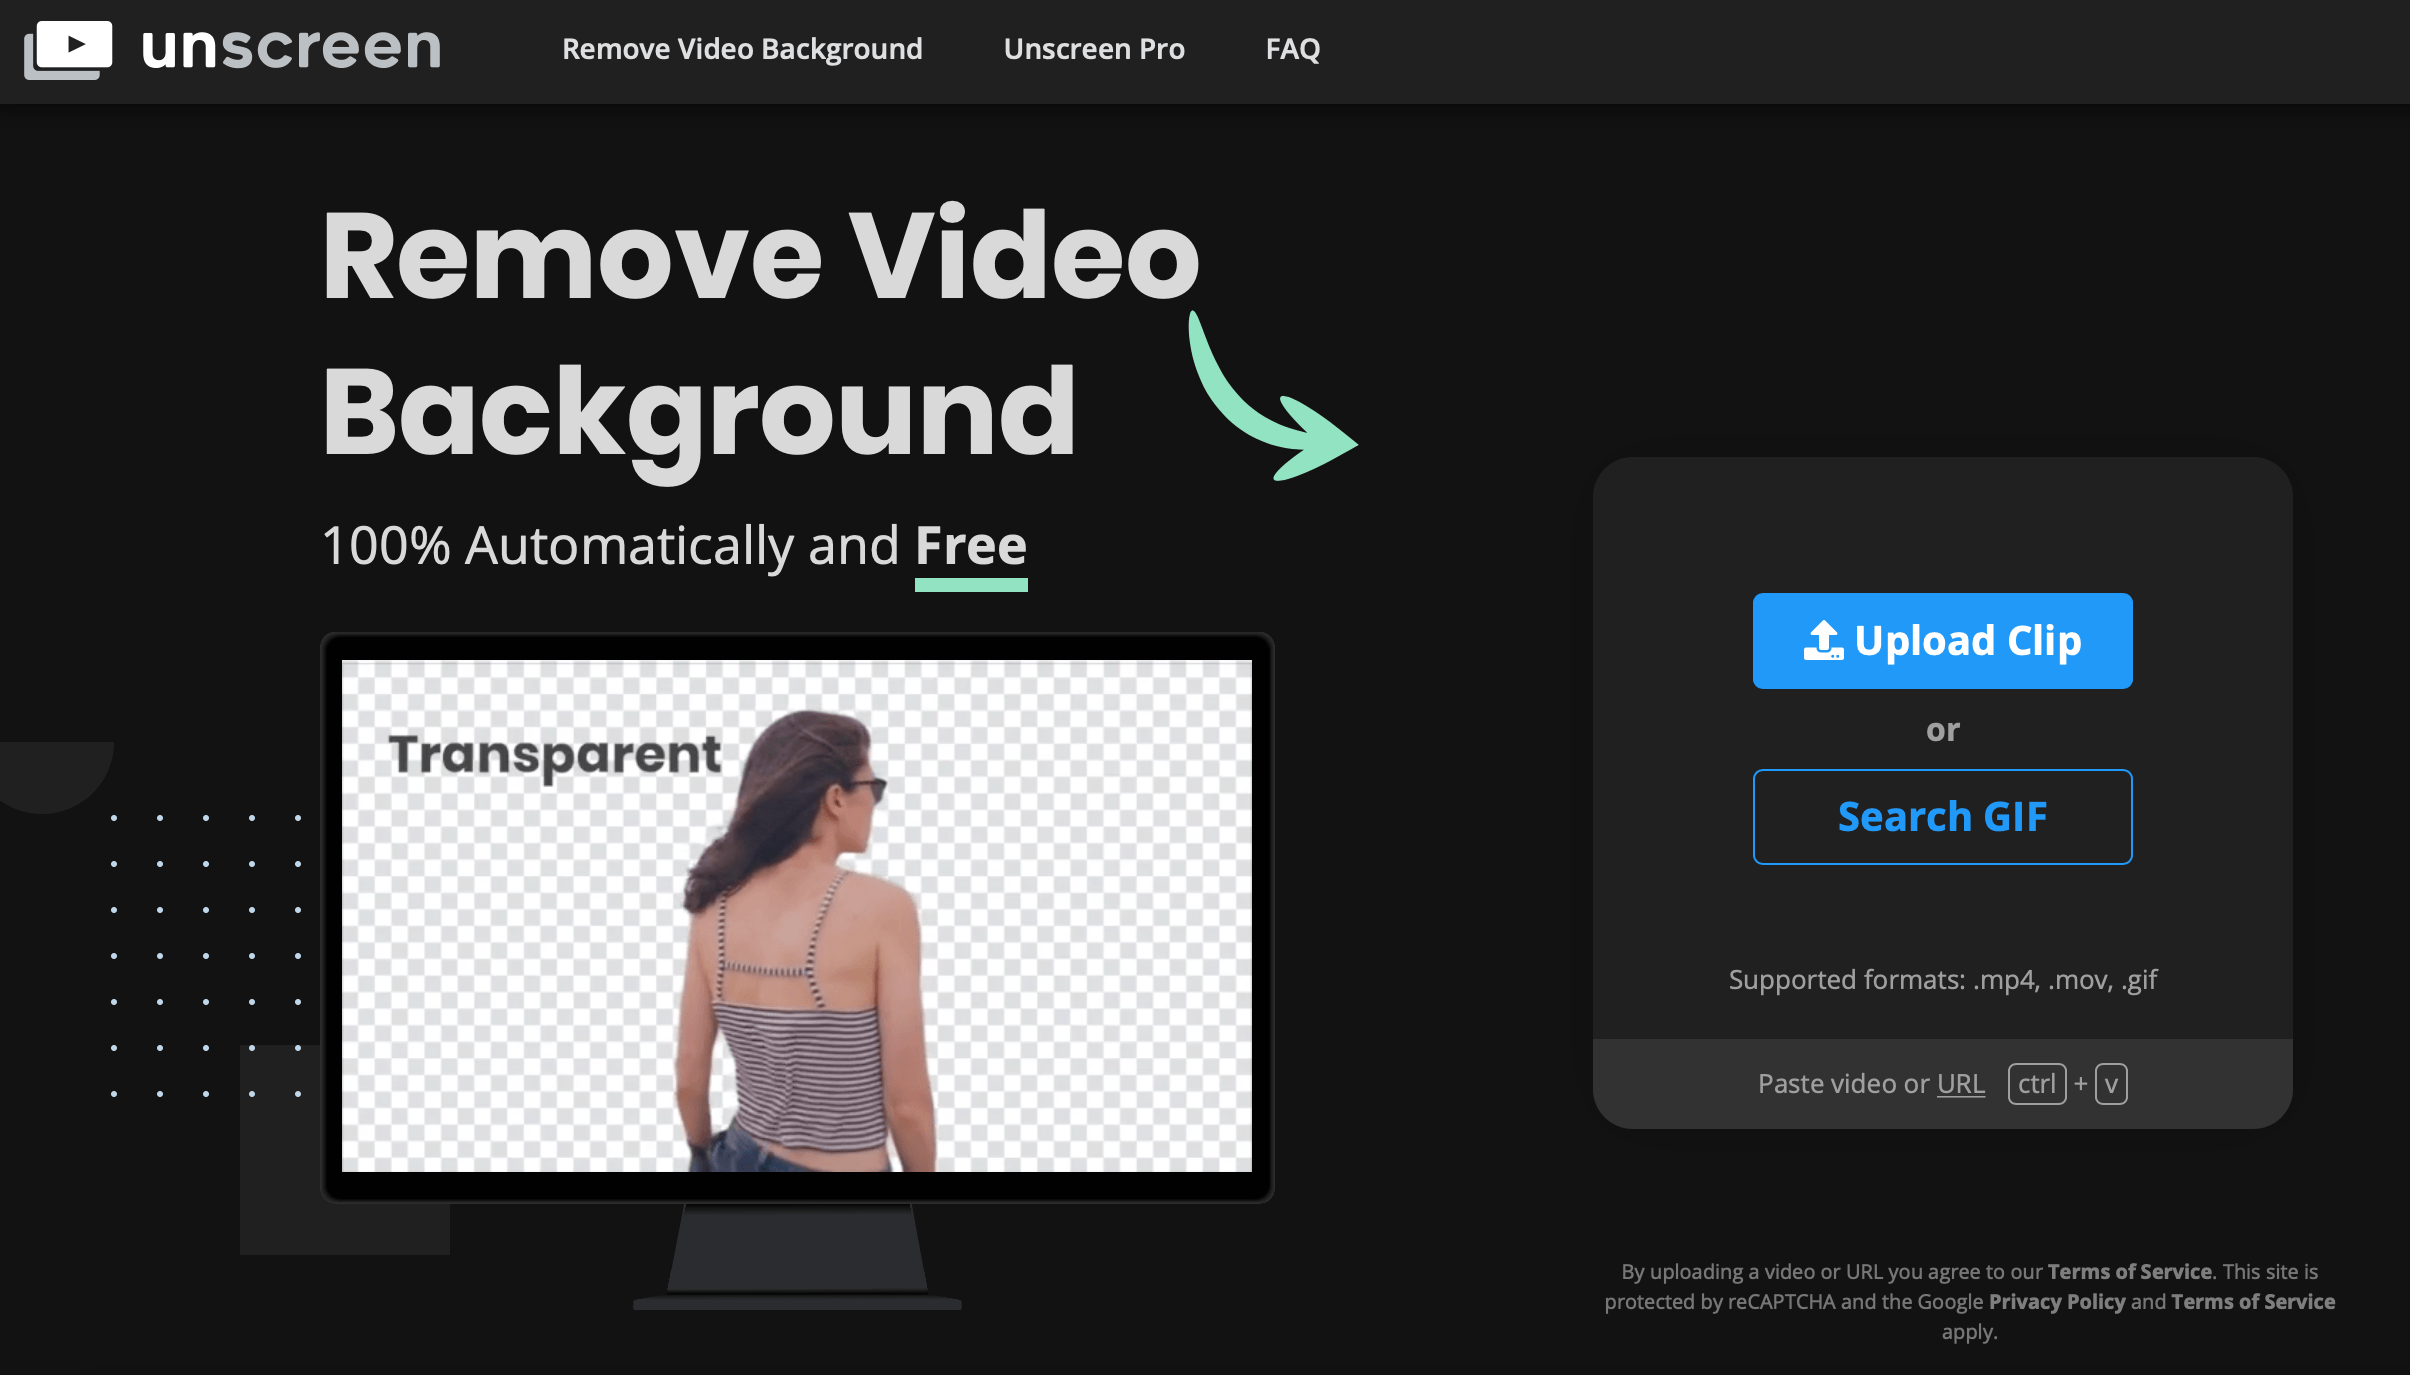Screen dimensions: 2410x1375
Task: Open Google Terms of Service link
Action: 2252,1301
